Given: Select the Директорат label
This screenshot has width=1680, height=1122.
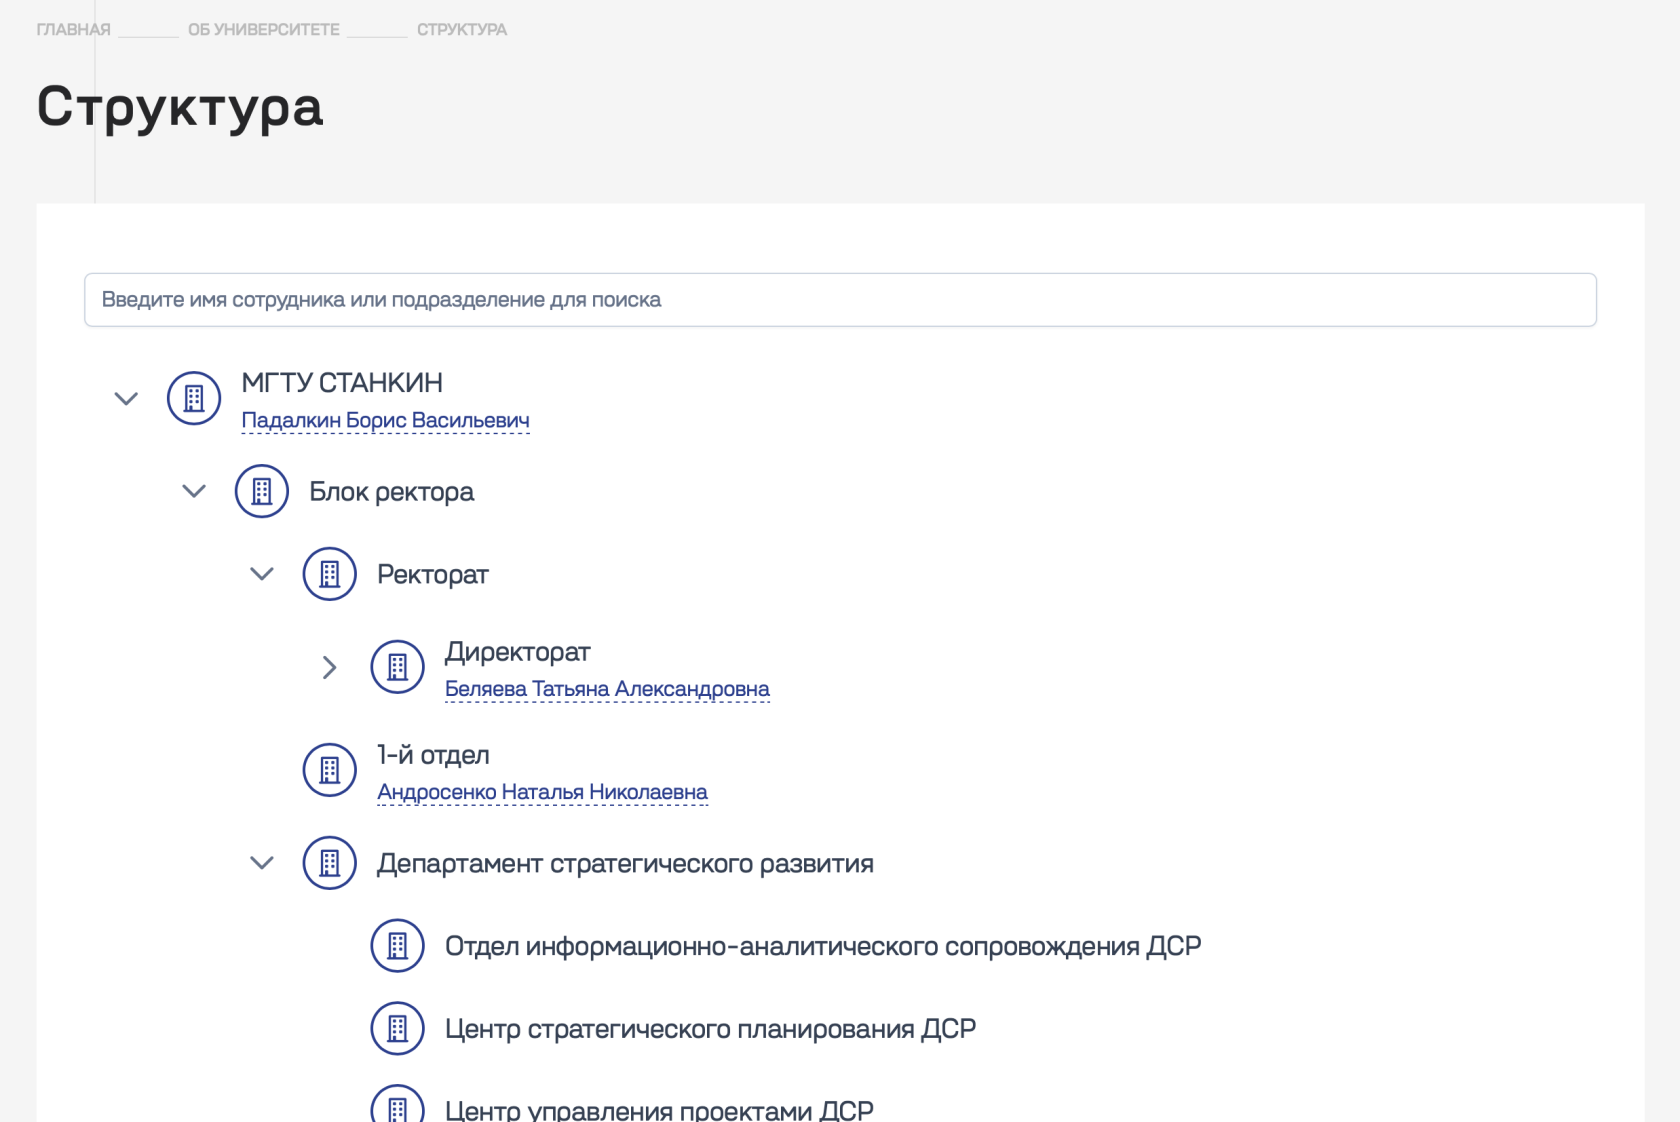Looking at the screenshot, I should click(x=517, y=652).
